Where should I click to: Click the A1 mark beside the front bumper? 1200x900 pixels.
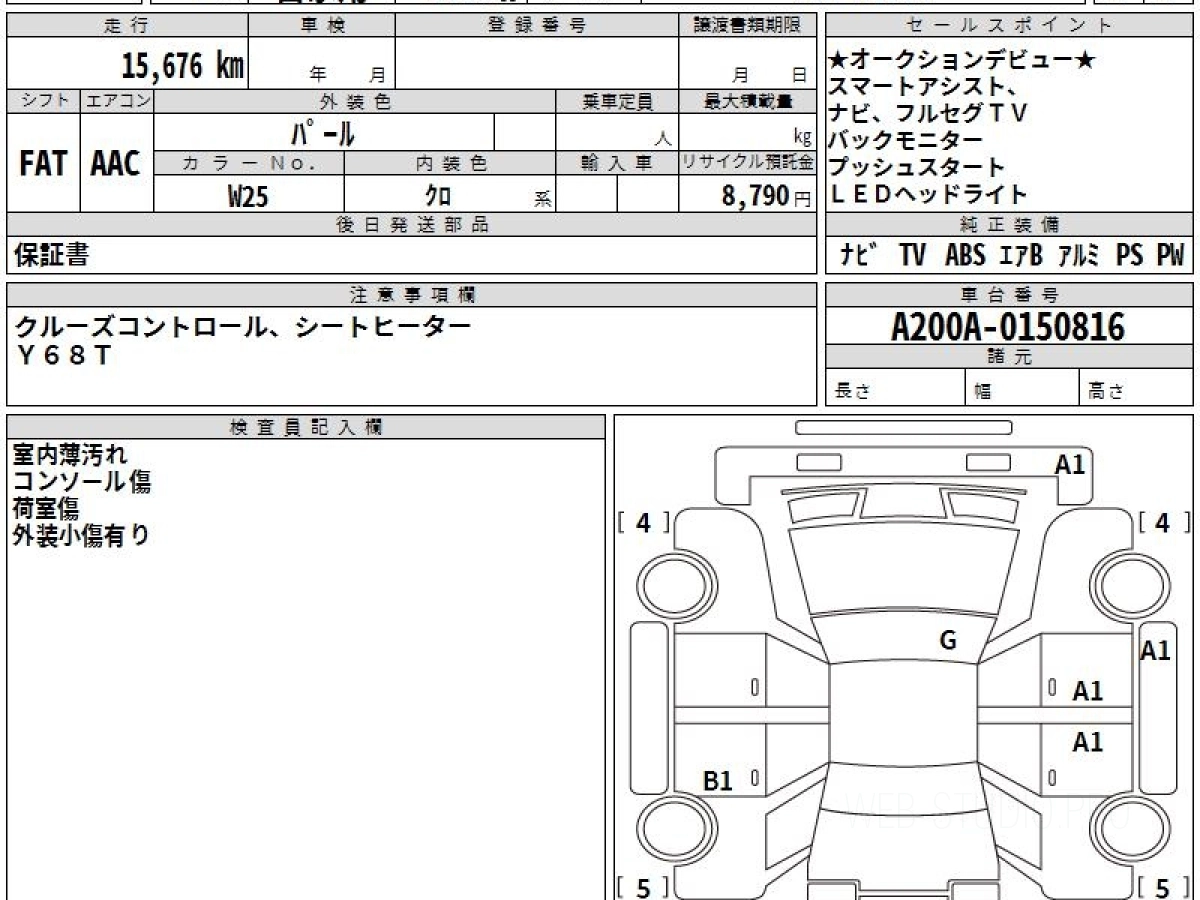click(x=1070, y=464)
